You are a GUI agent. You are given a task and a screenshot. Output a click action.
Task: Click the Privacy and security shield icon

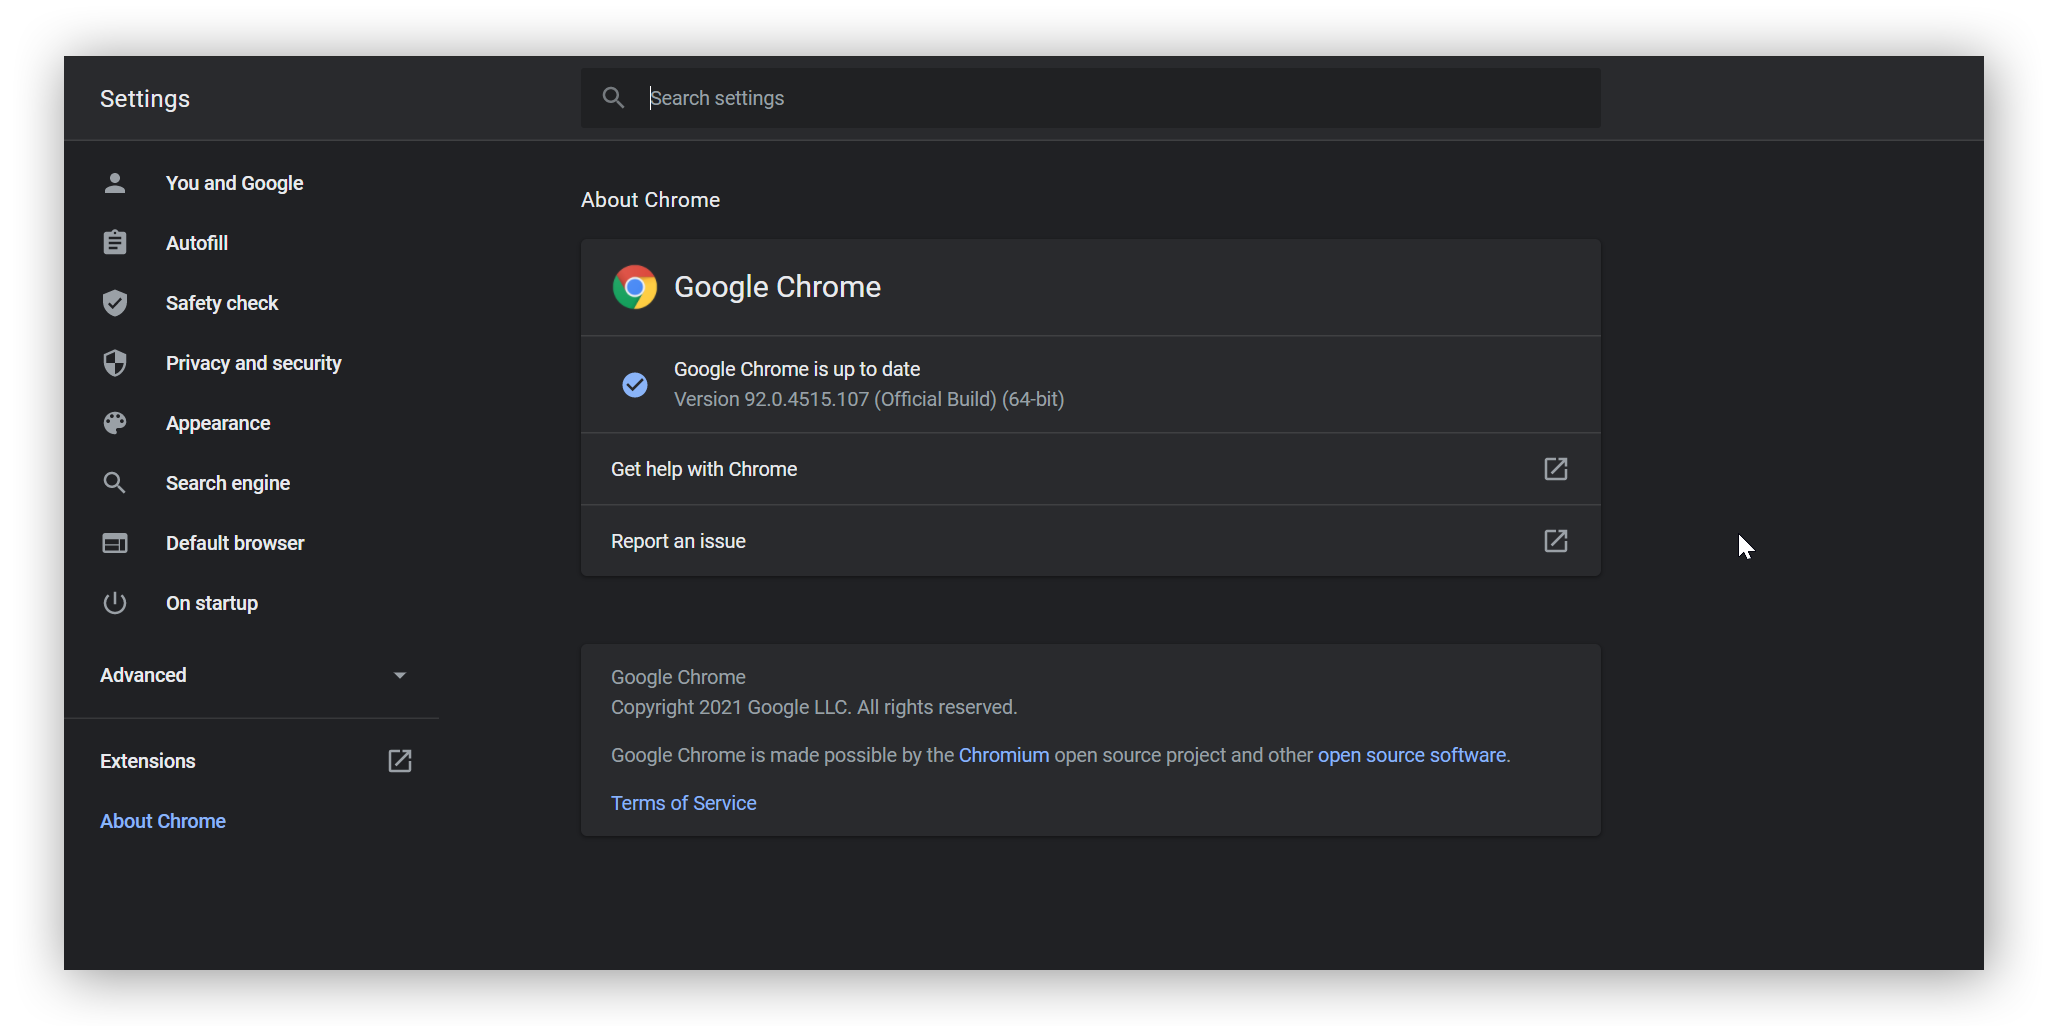tap(114, 362)
